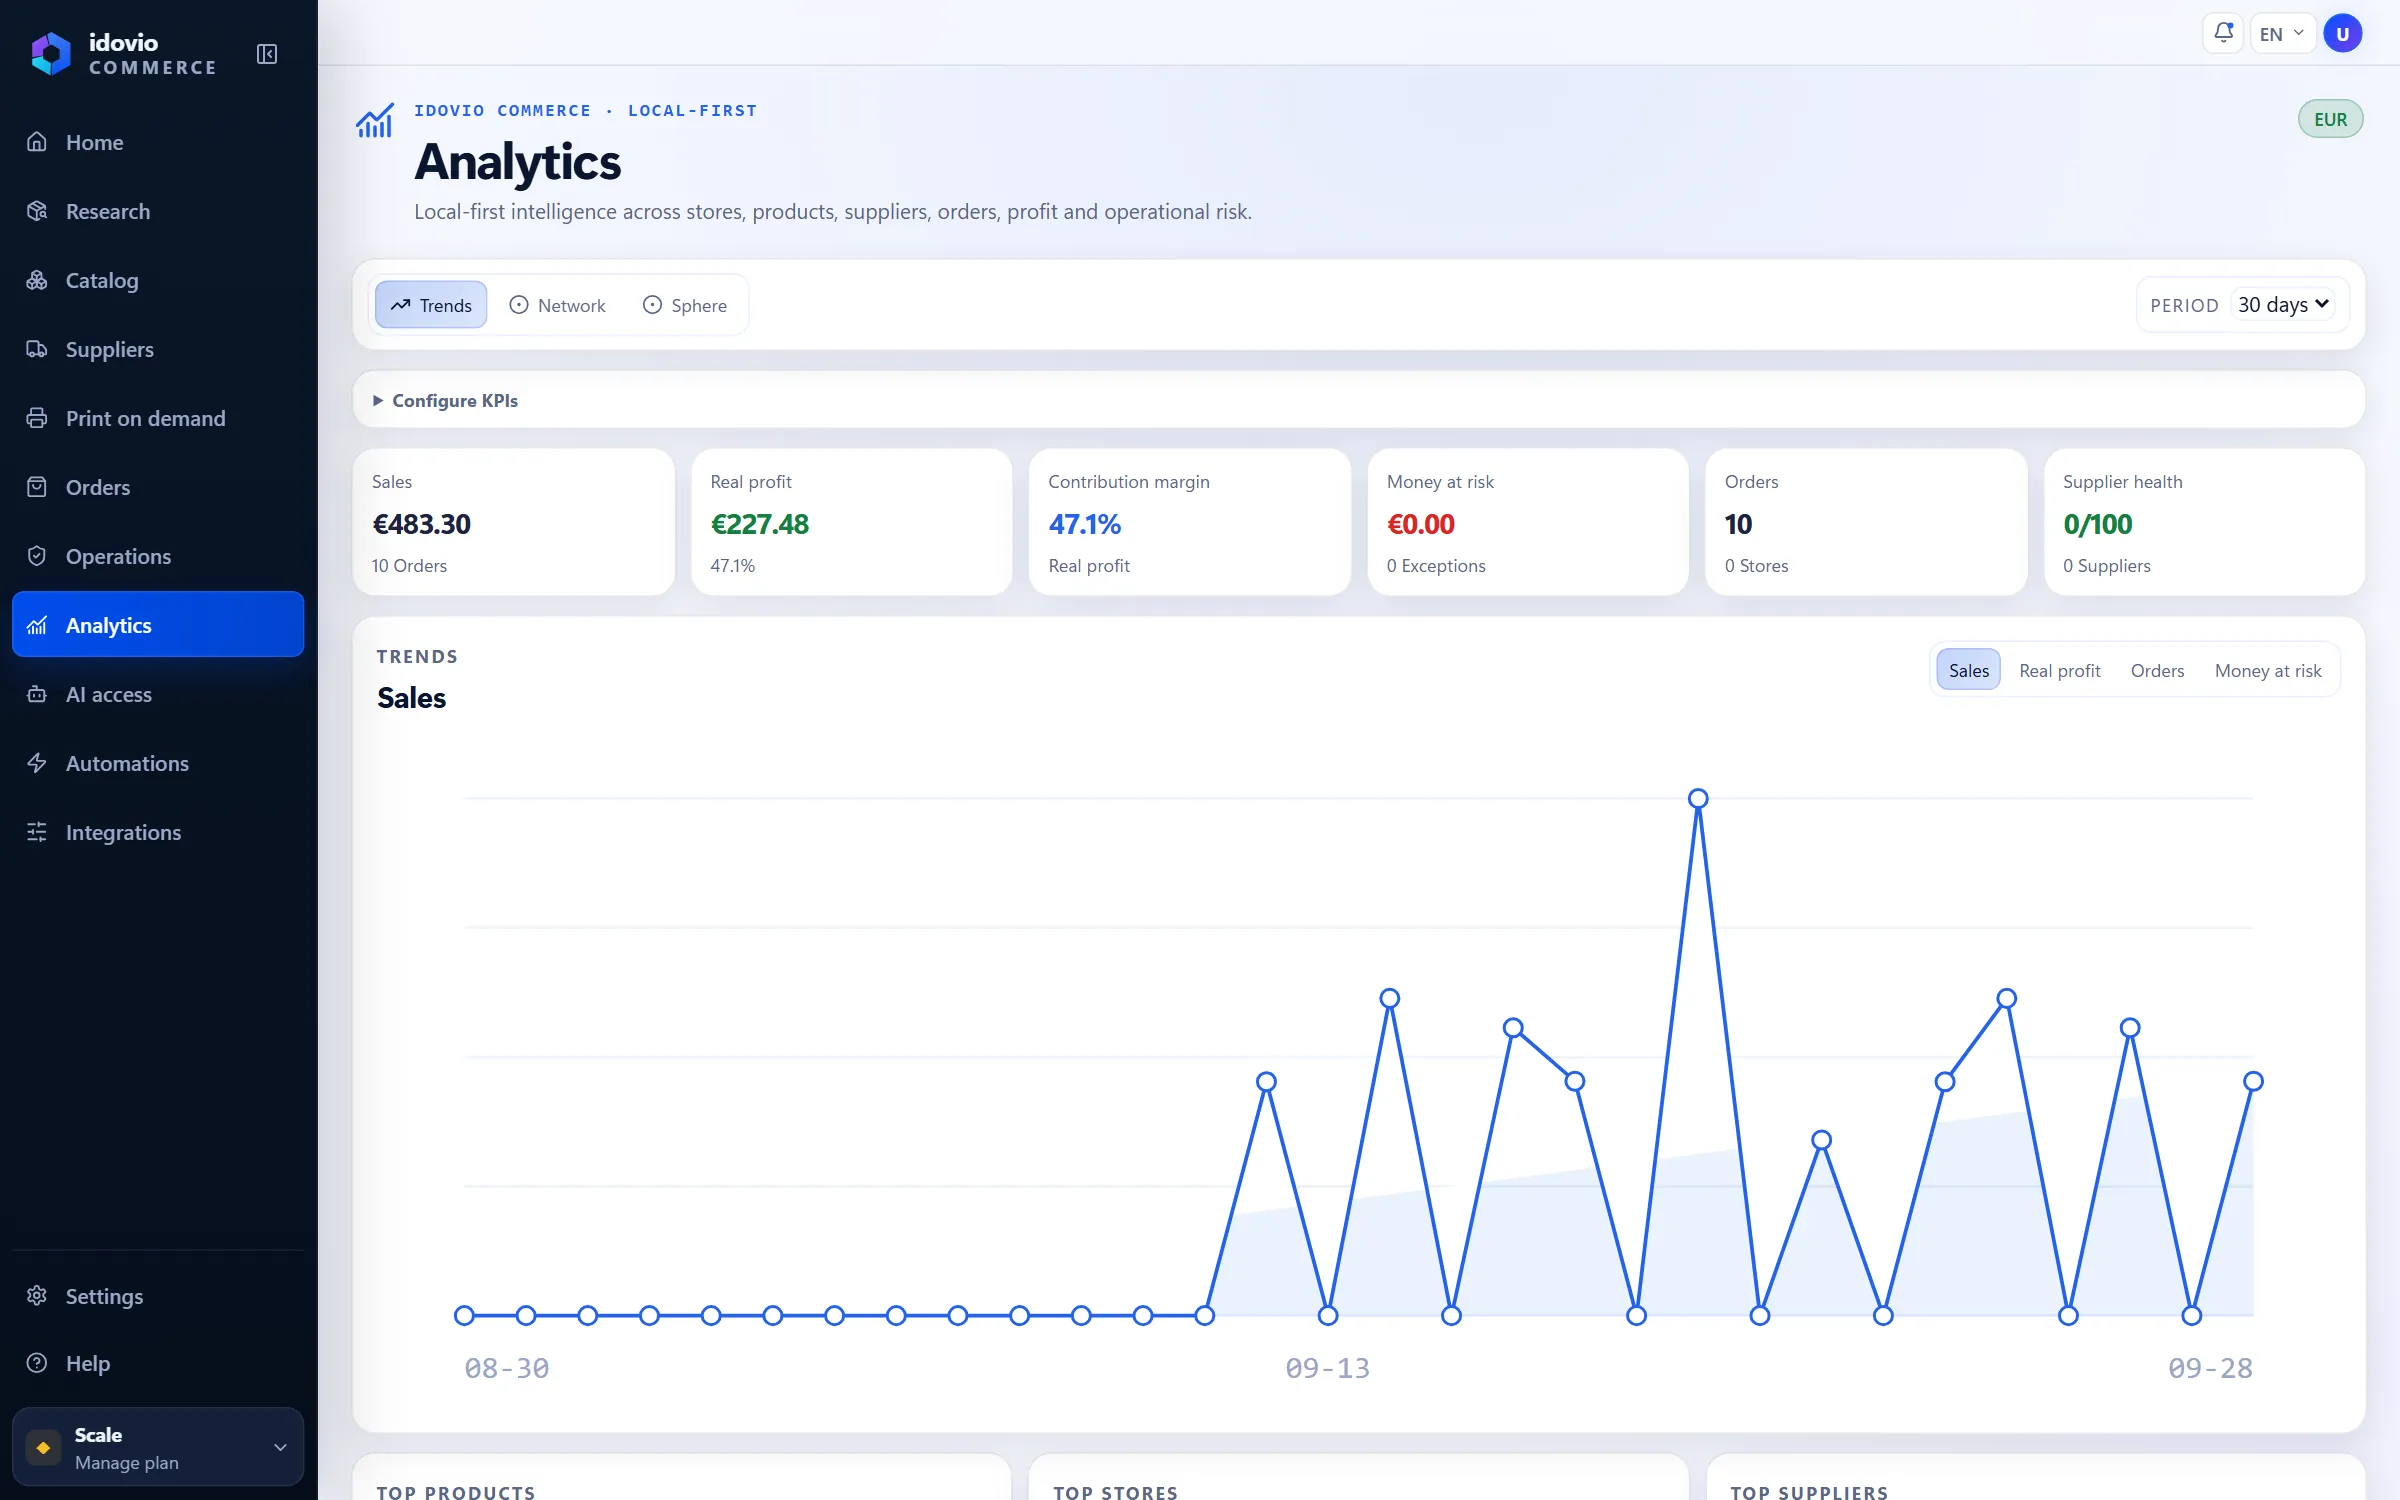Viewport: 2400px width, 1500px height.
Task: Click the Integrations sliders icon
Action: (x=37, y=832)
